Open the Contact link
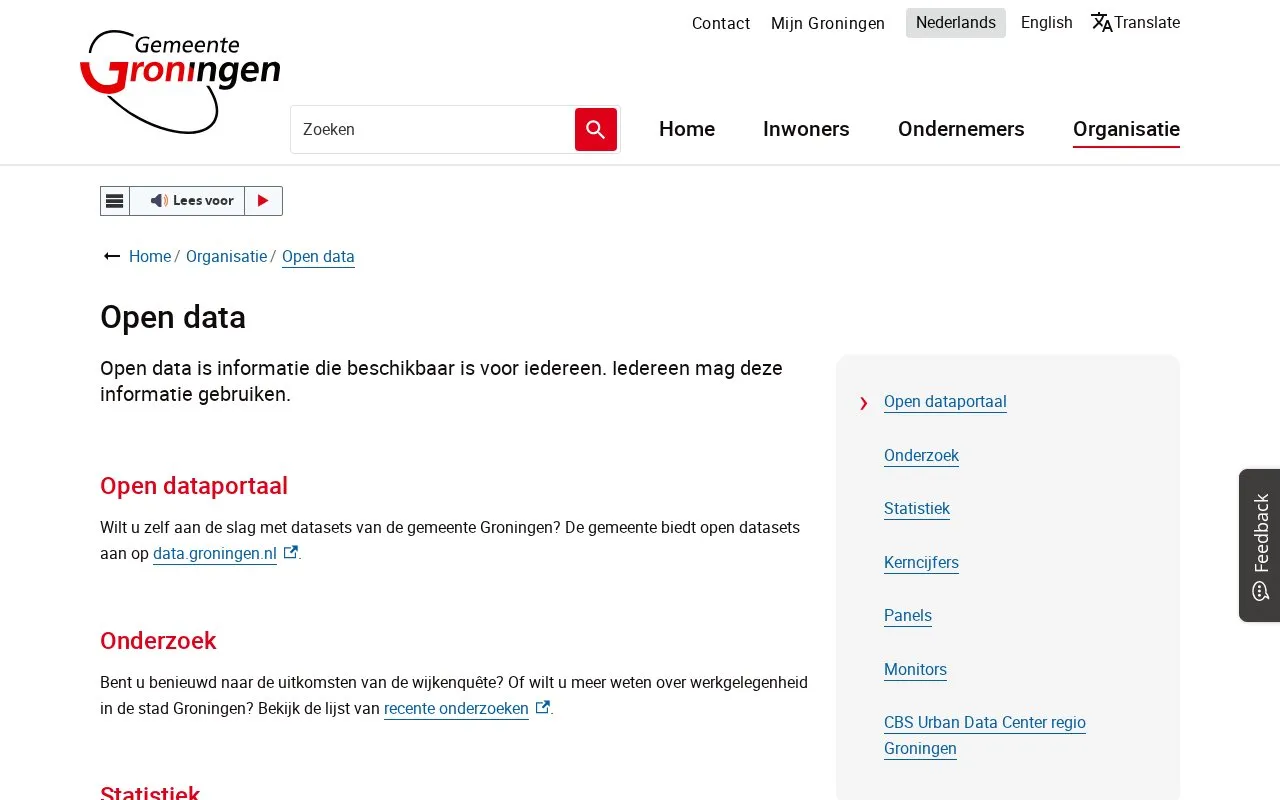 [x=721, y=23]
